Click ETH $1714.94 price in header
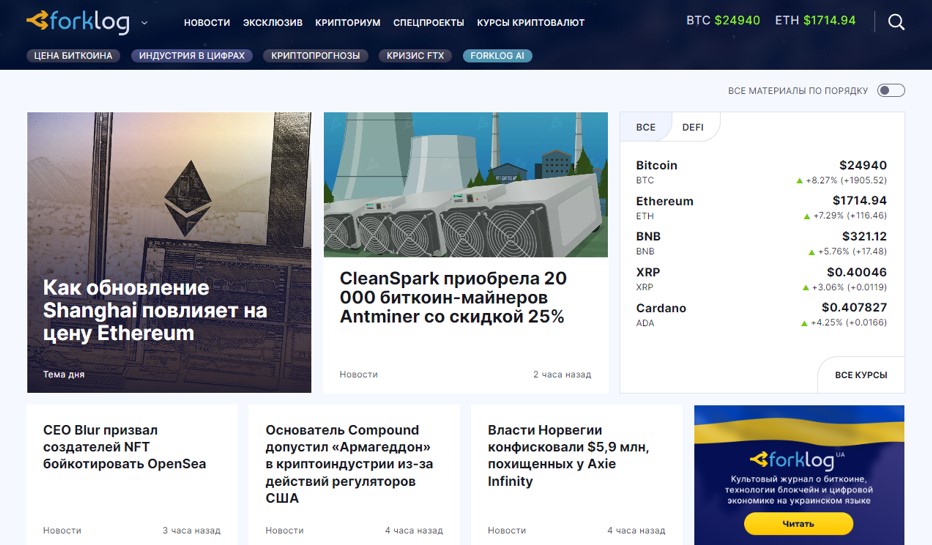932x545 pixels. (815, 20)
